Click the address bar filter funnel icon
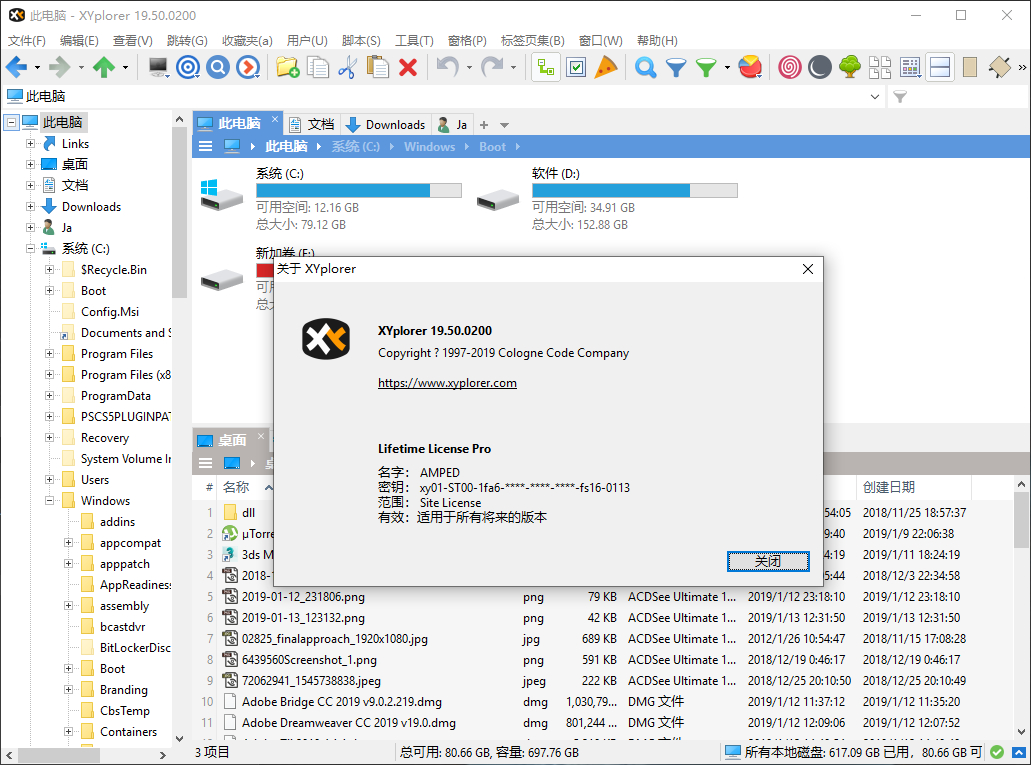Screen dimensions: 1031x765 coord(900,97)
